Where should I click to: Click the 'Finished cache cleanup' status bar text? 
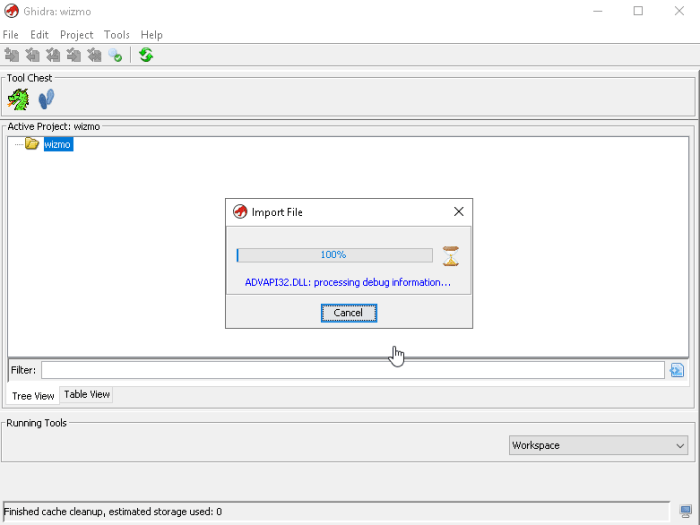point(112,512)
